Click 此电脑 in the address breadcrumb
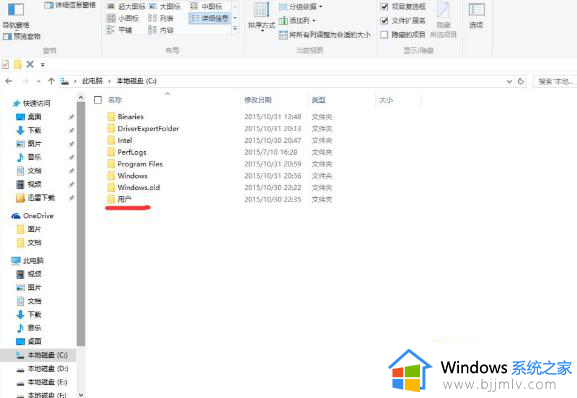Image resolution: width=577 pixels, height=398 pixels. [92, 81]
